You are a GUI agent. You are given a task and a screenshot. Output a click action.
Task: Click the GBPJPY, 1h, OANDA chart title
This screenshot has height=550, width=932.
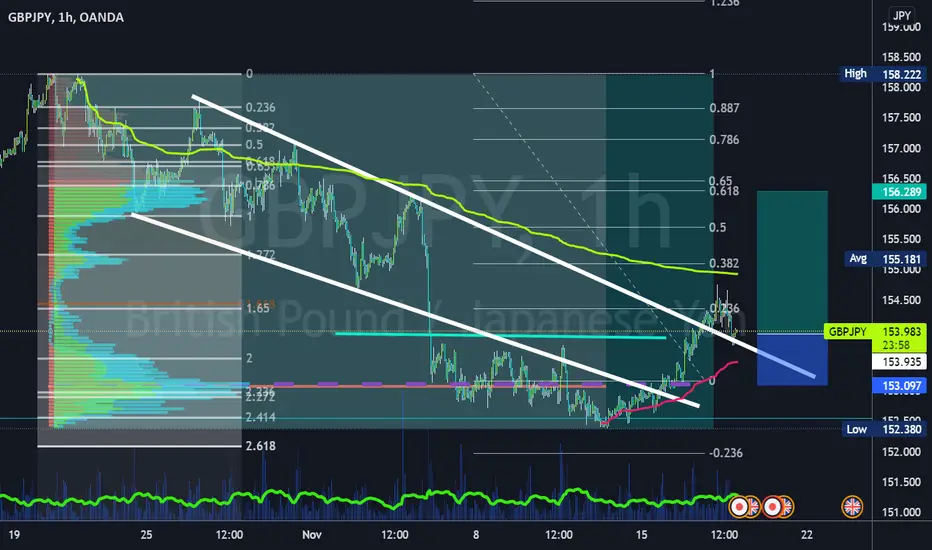pyautogui.click(x=66, y=17)
